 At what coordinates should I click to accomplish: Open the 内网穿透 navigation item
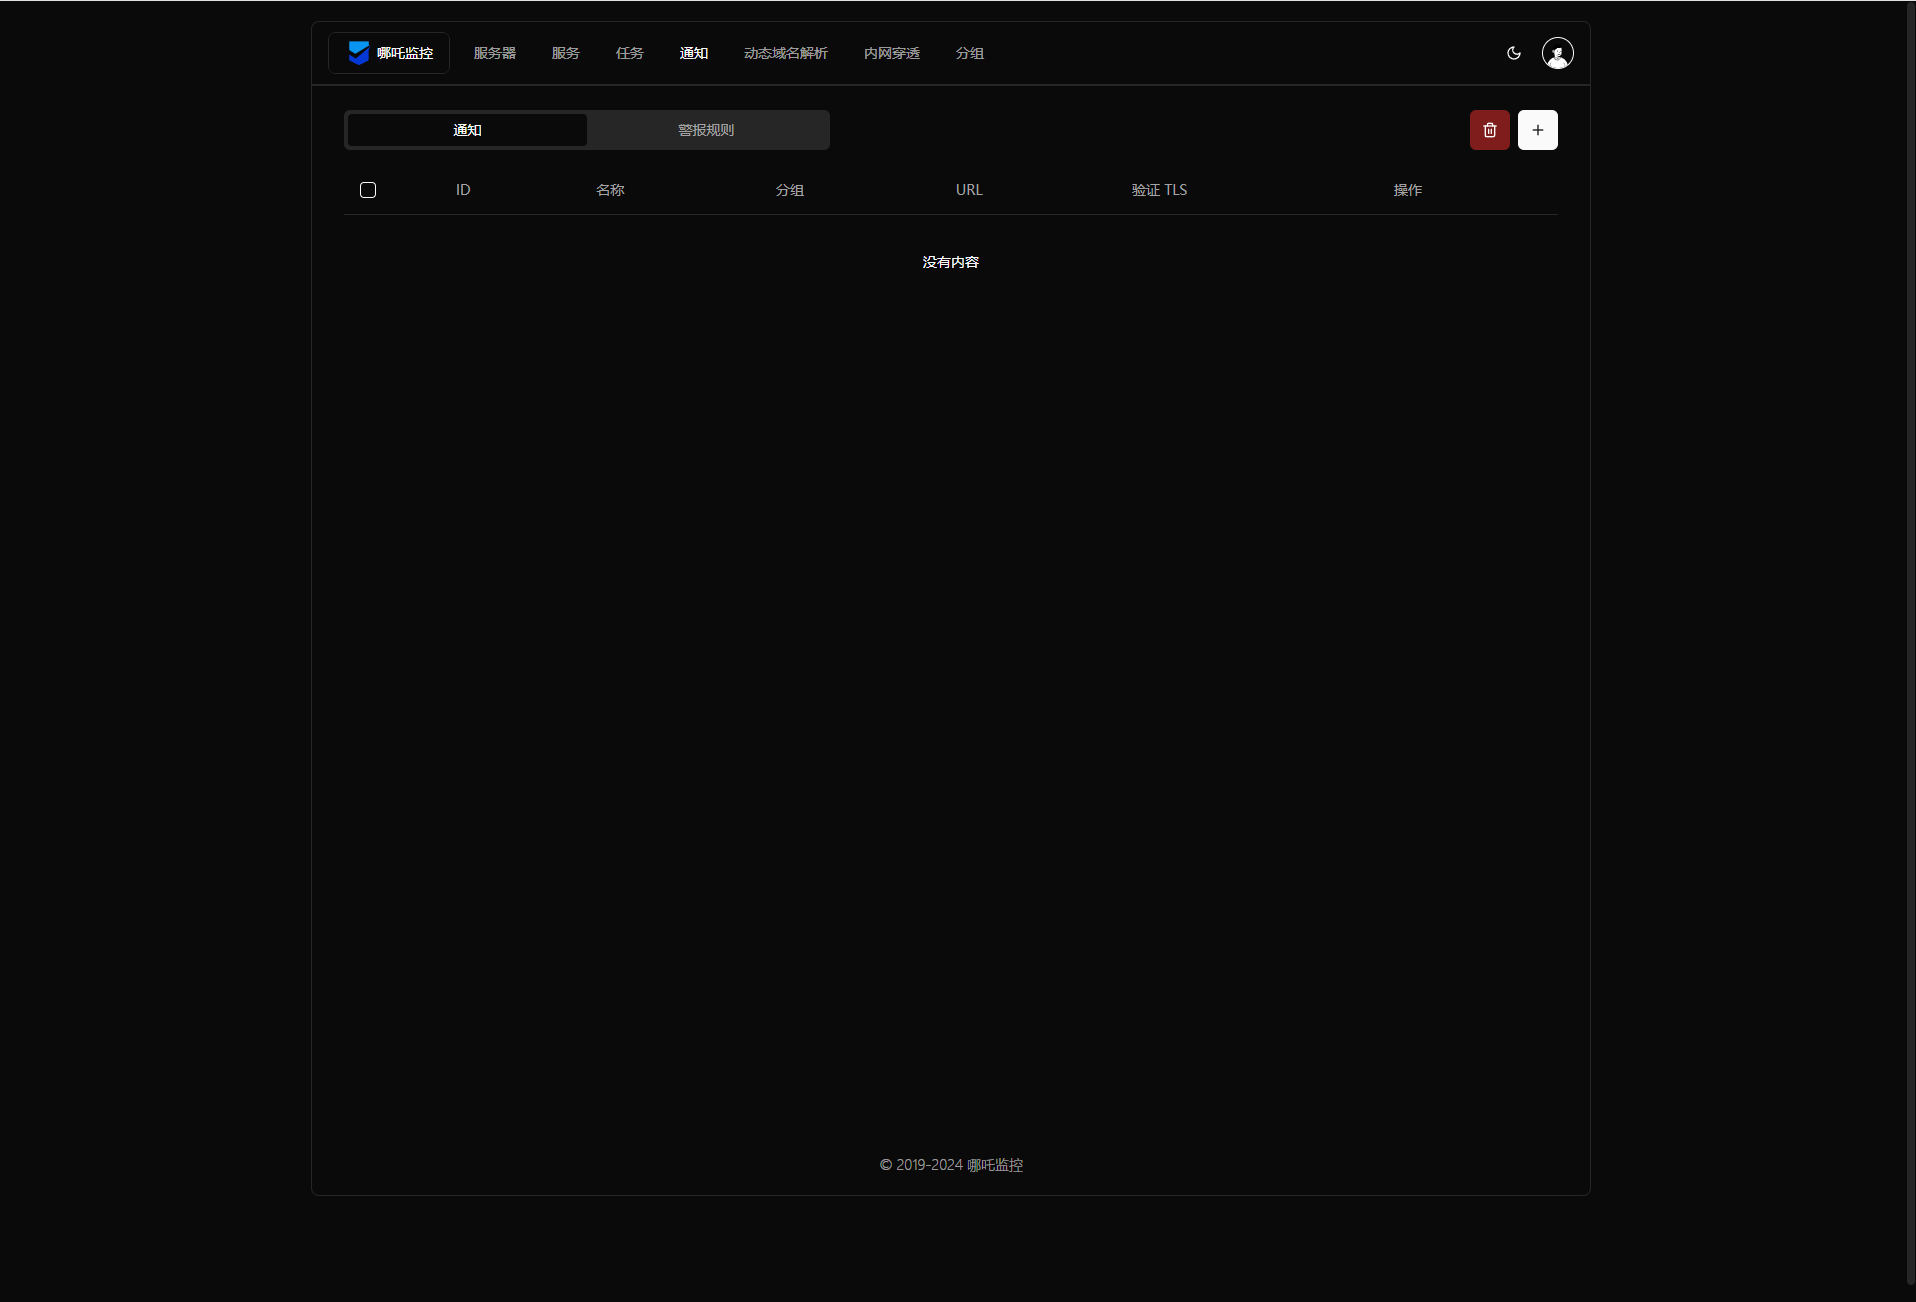[891, 53]
